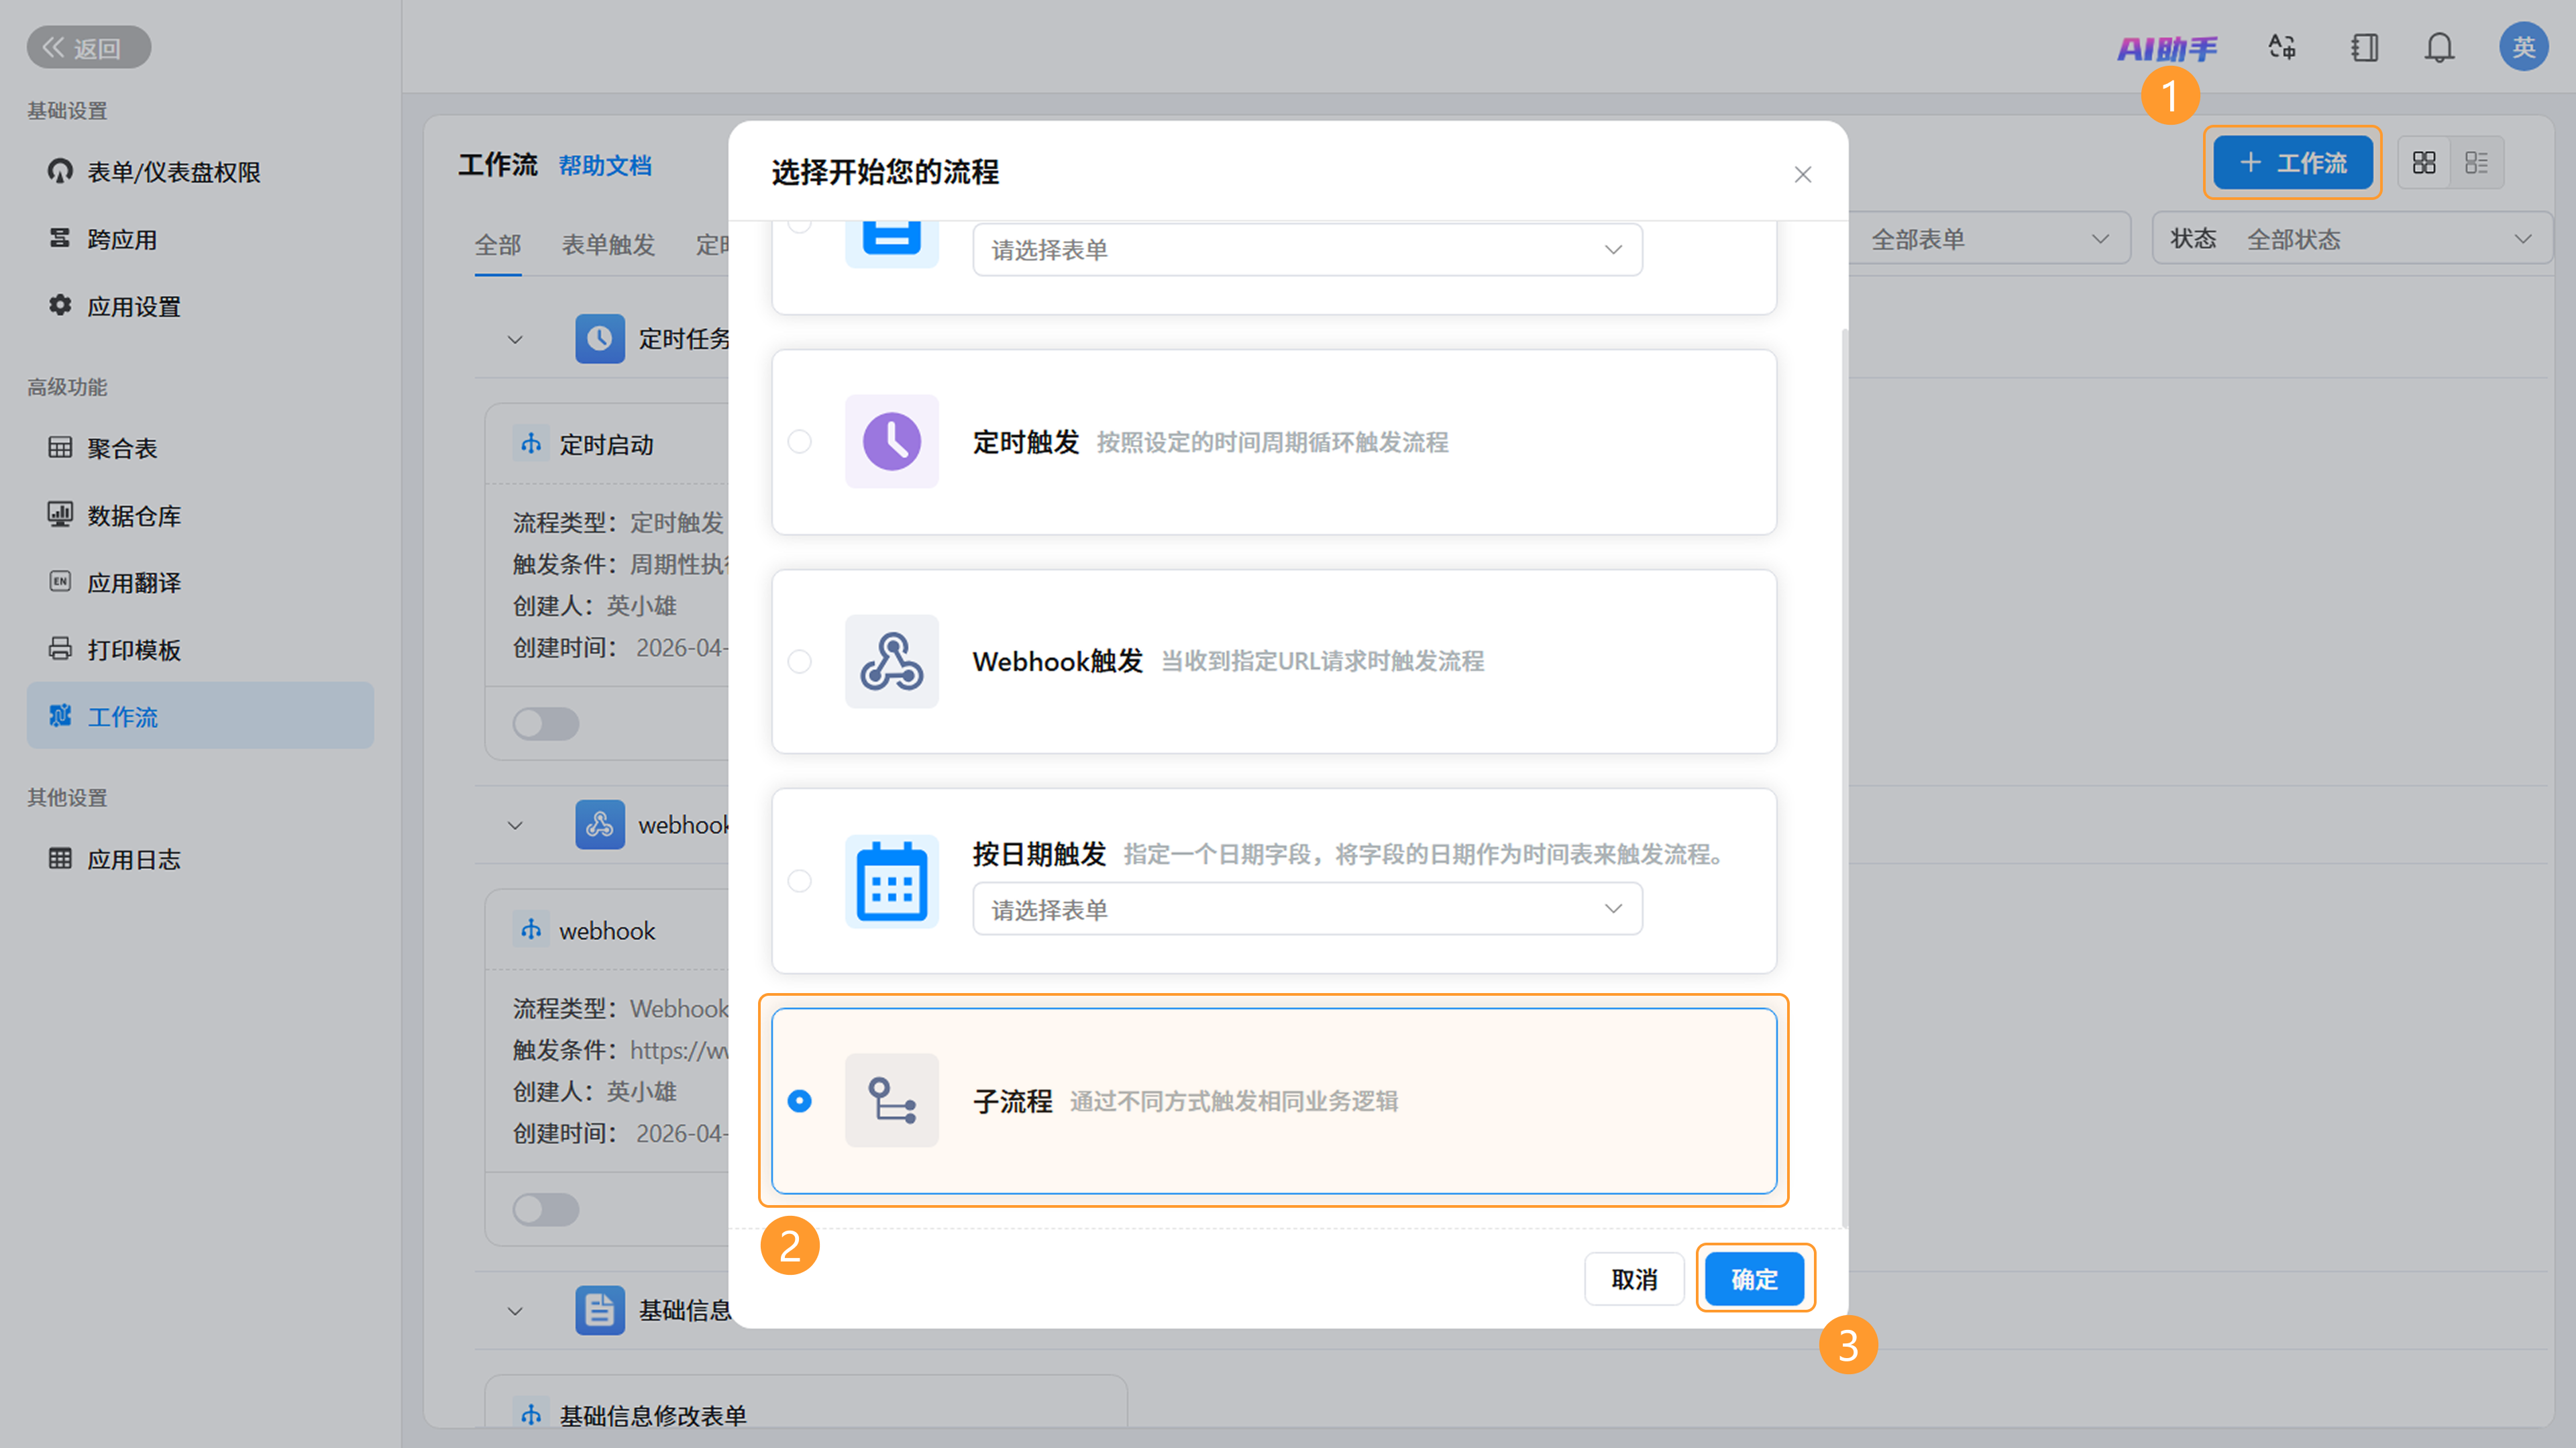Open 数据仓库 in sidebar

200,516
